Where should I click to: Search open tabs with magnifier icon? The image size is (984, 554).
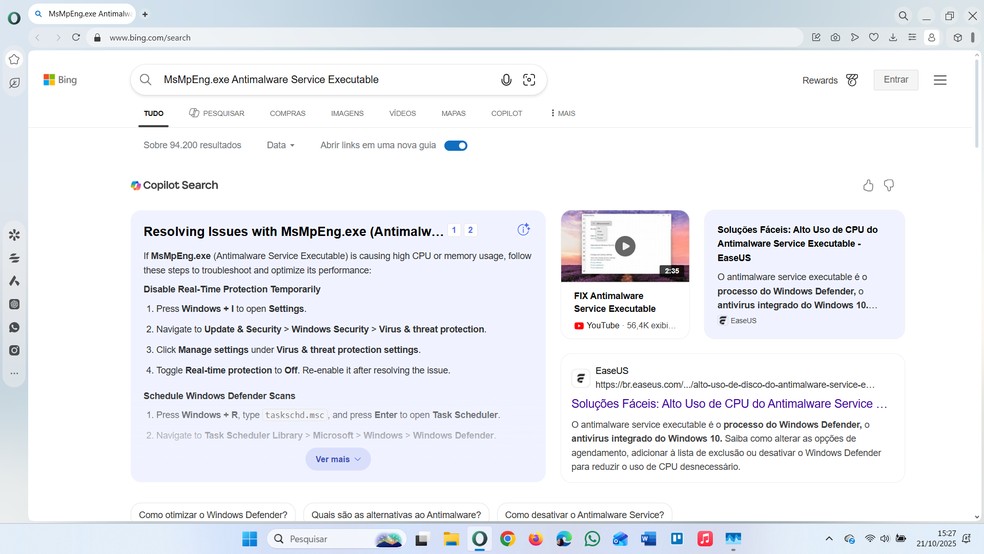point(903,16)
